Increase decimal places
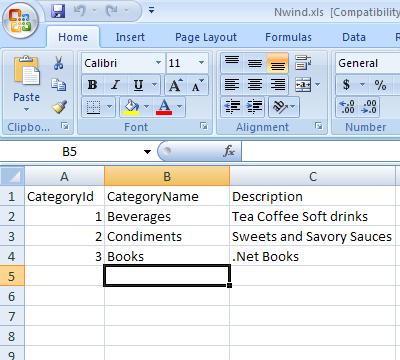The image size is (400, 360). click(x=347, y=107)
